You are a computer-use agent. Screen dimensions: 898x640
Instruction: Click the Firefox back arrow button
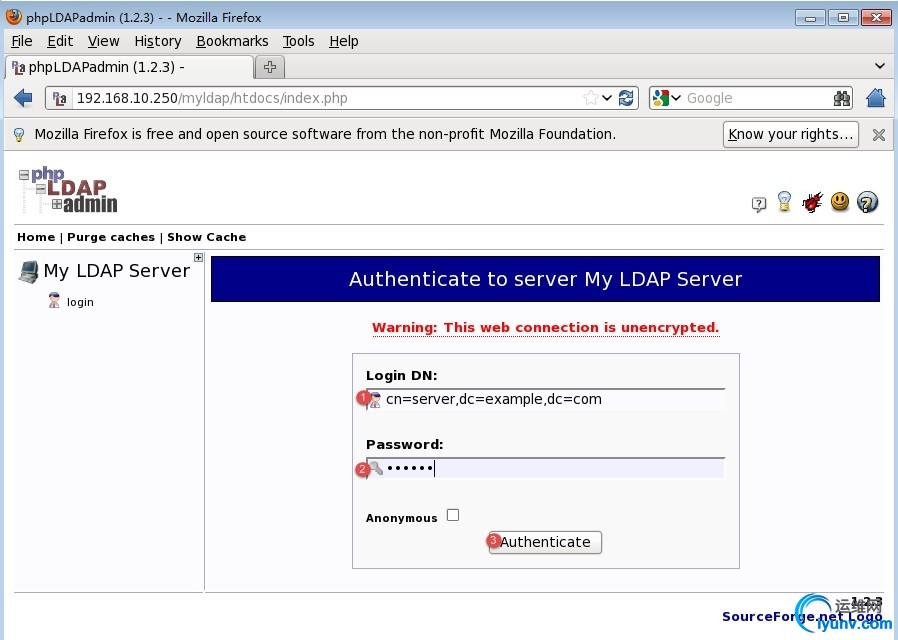pos(23,98)
